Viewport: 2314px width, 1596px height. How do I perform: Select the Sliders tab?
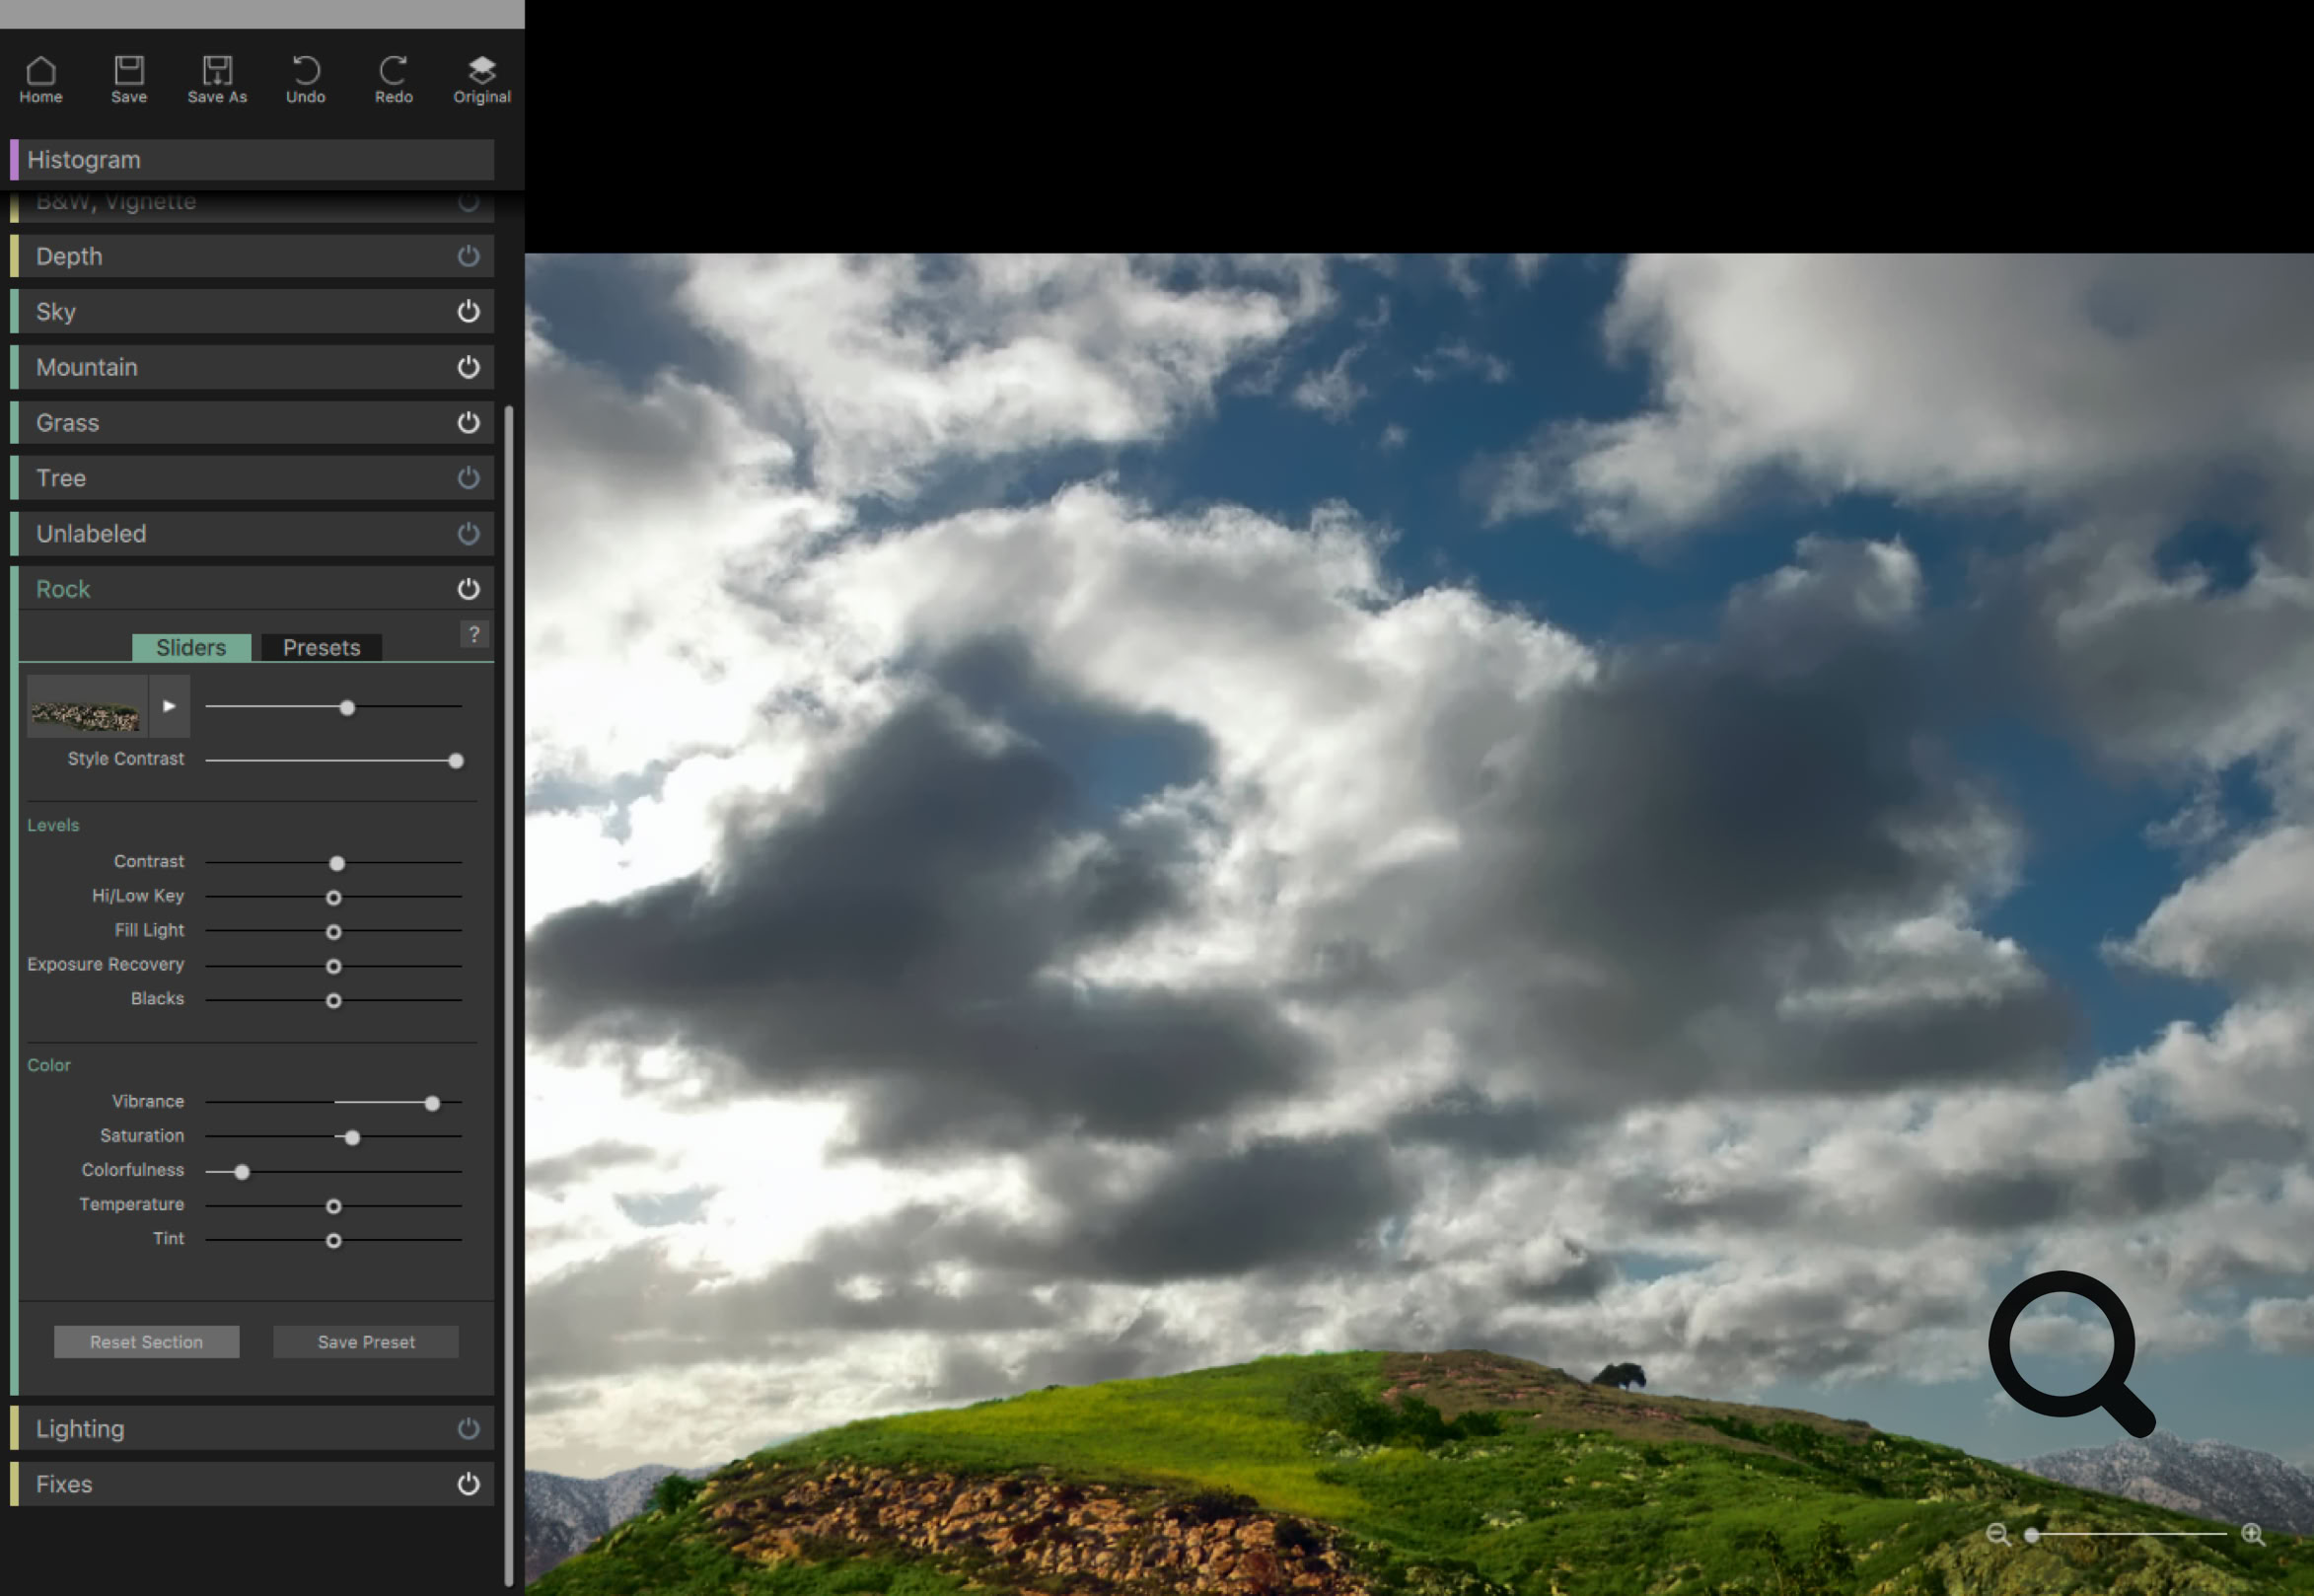[191, 647]
